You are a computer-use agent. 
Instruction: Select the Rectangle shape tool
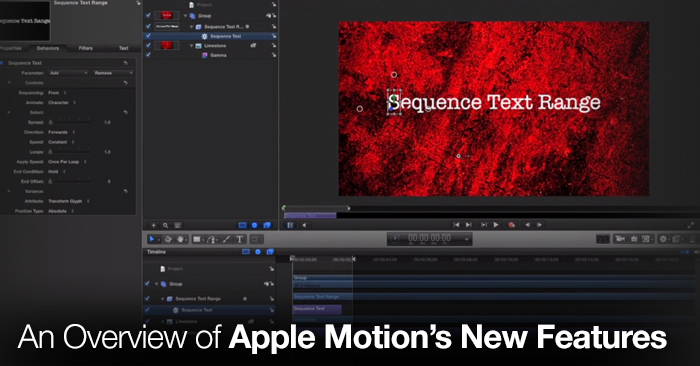(x=197, y=239)
